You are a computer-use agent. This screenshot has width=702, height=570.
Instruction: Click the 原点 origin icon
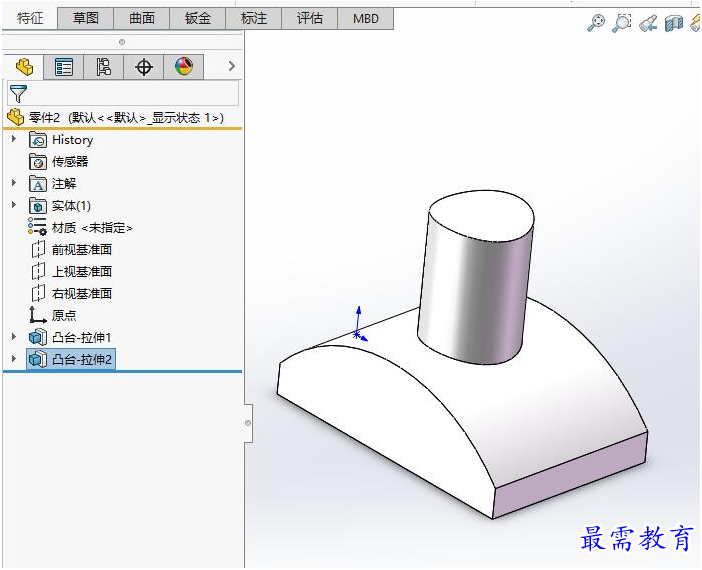click(38, 315)
